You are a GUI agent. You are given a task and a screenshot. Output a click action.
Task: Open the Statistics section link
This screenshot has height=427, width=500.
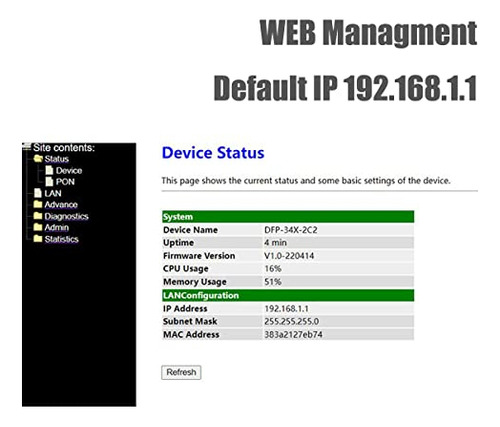pos(62,239)
